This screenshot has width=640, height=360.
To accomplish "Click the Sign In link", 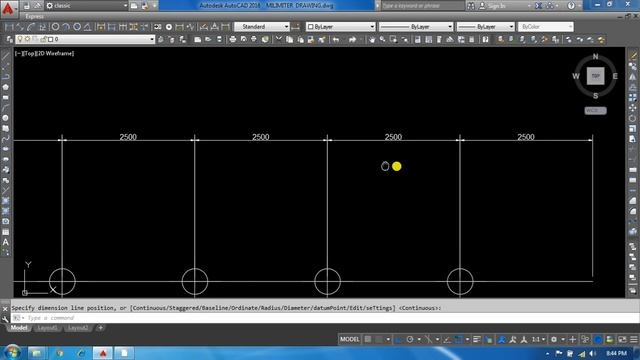I will coord(497,6).
